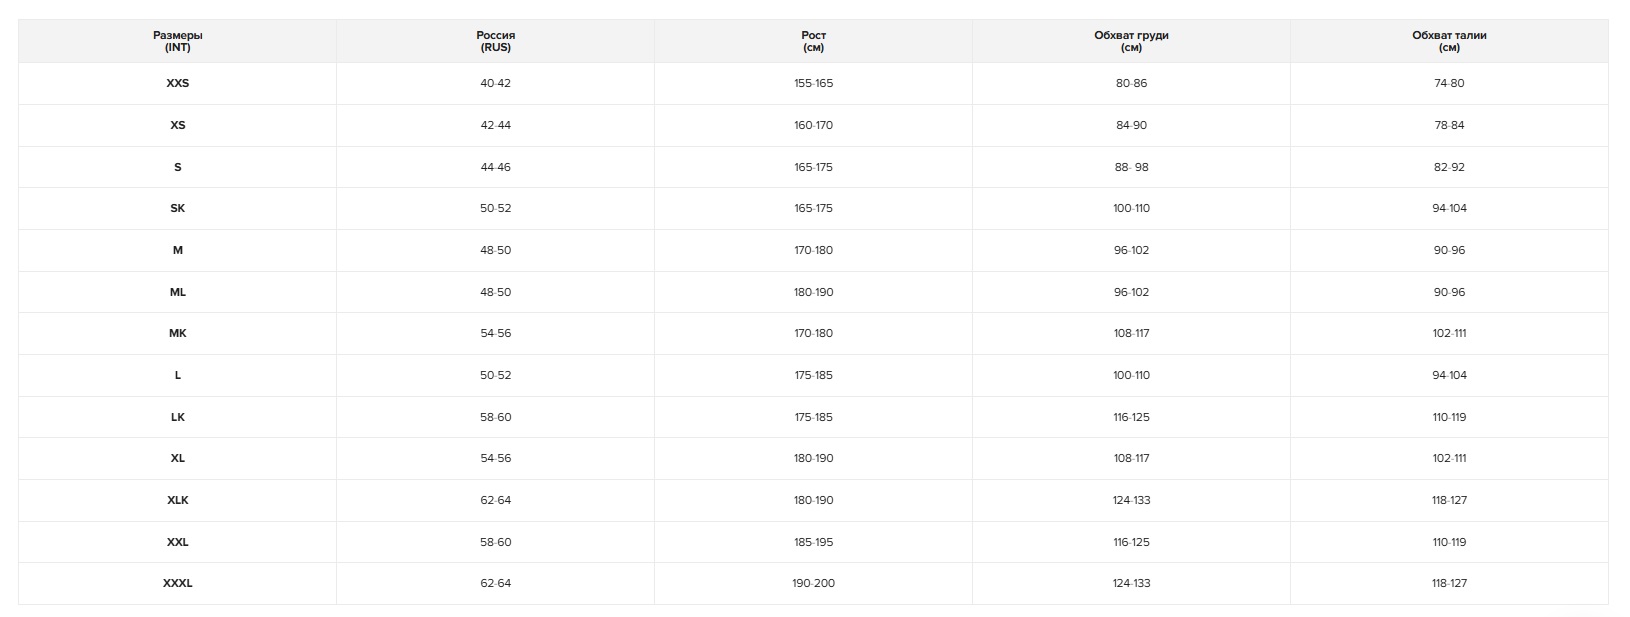Select the ML size label
This screenshot has height=617, width=1630.
click(178, 292)
